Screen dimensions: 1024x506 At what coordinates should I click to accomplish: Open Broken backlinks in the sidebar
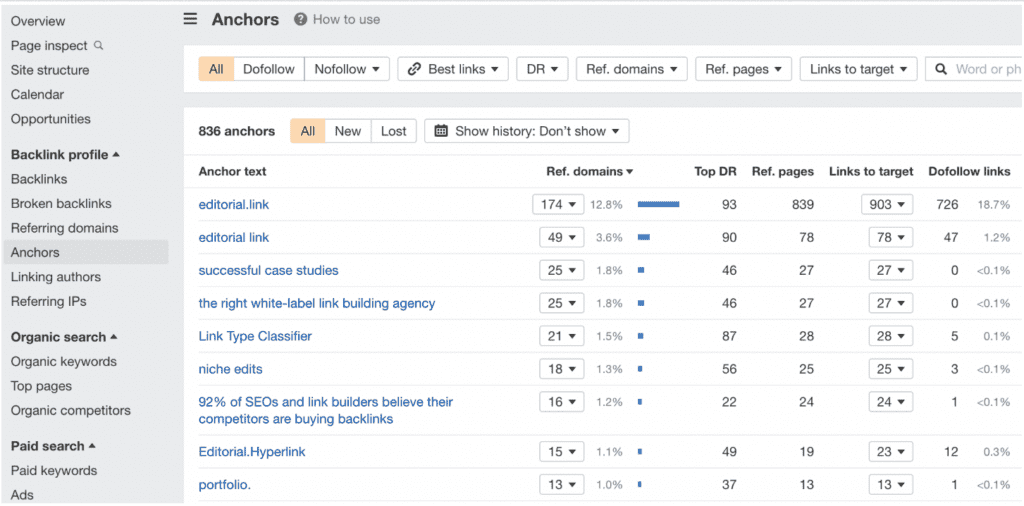61,204
